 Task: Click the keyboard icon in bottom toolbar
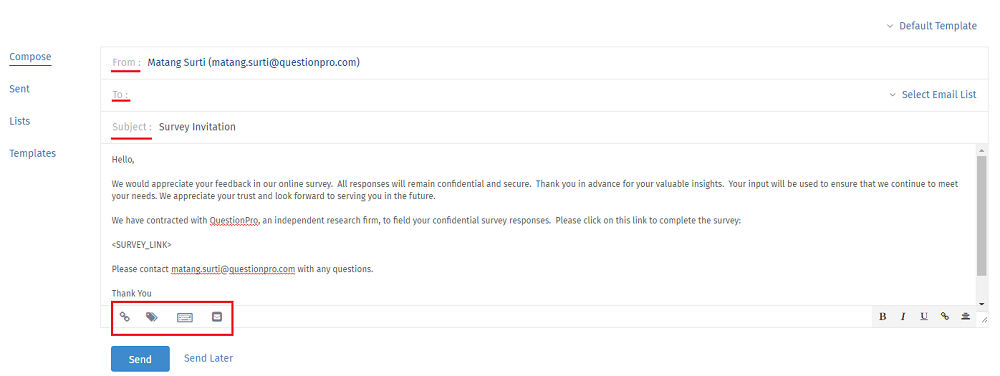tap(185, 317)
